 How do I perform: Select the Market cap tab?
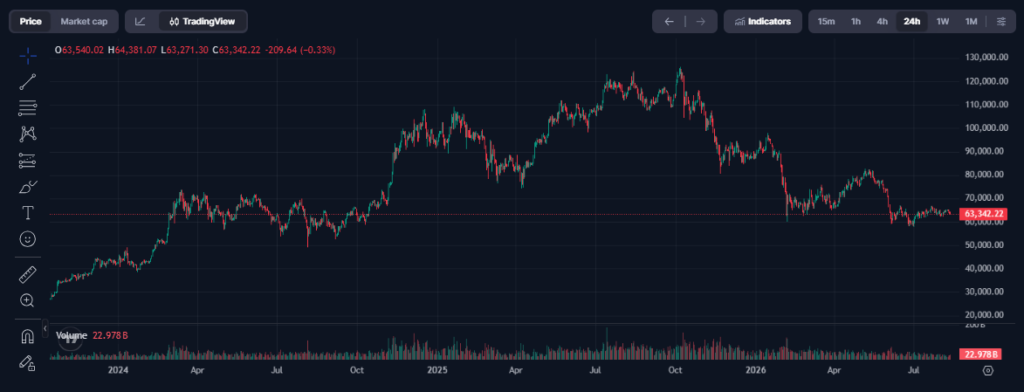(x=84, y=22)
